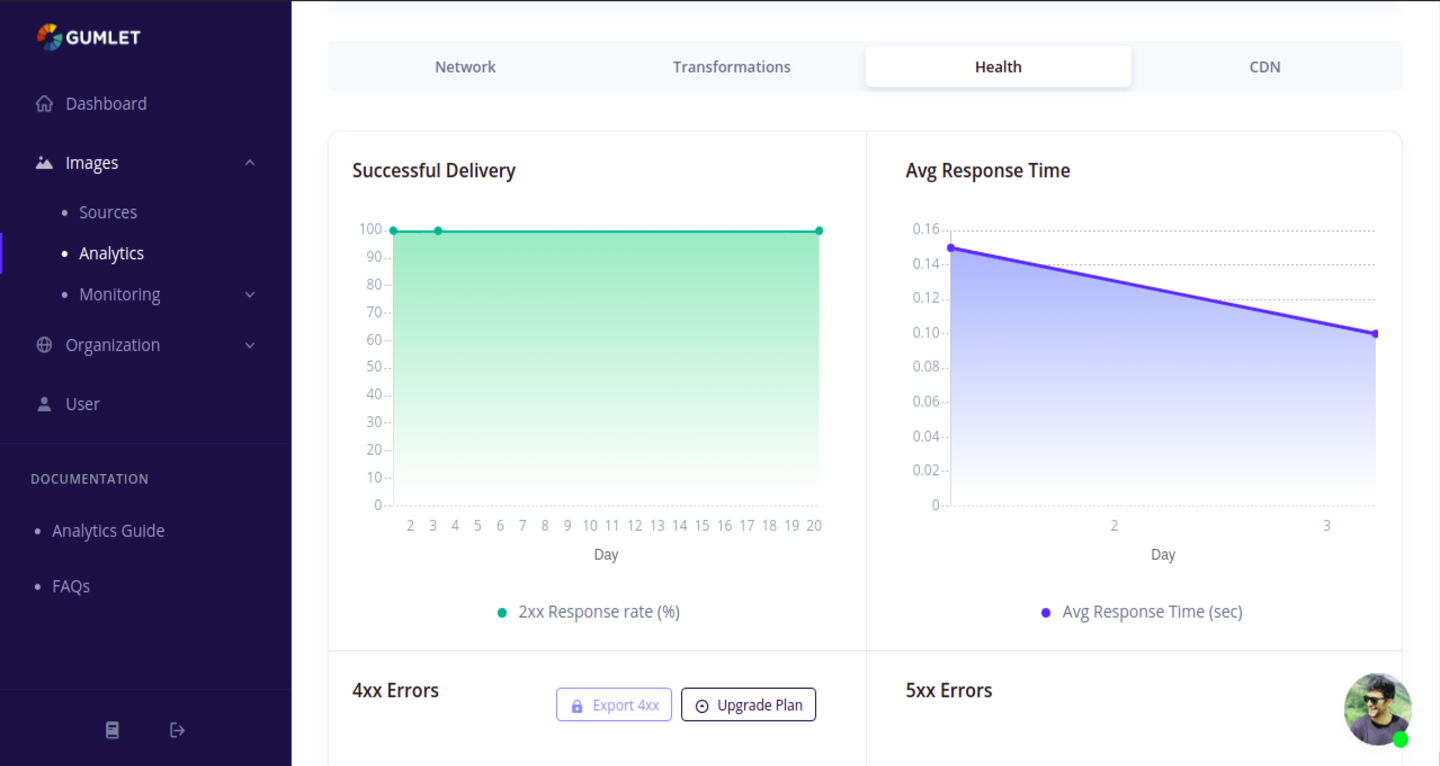Click the logout icon at sidebar bottom
Viewport: 1440px width, 766px height.
[x=177, y=730]
